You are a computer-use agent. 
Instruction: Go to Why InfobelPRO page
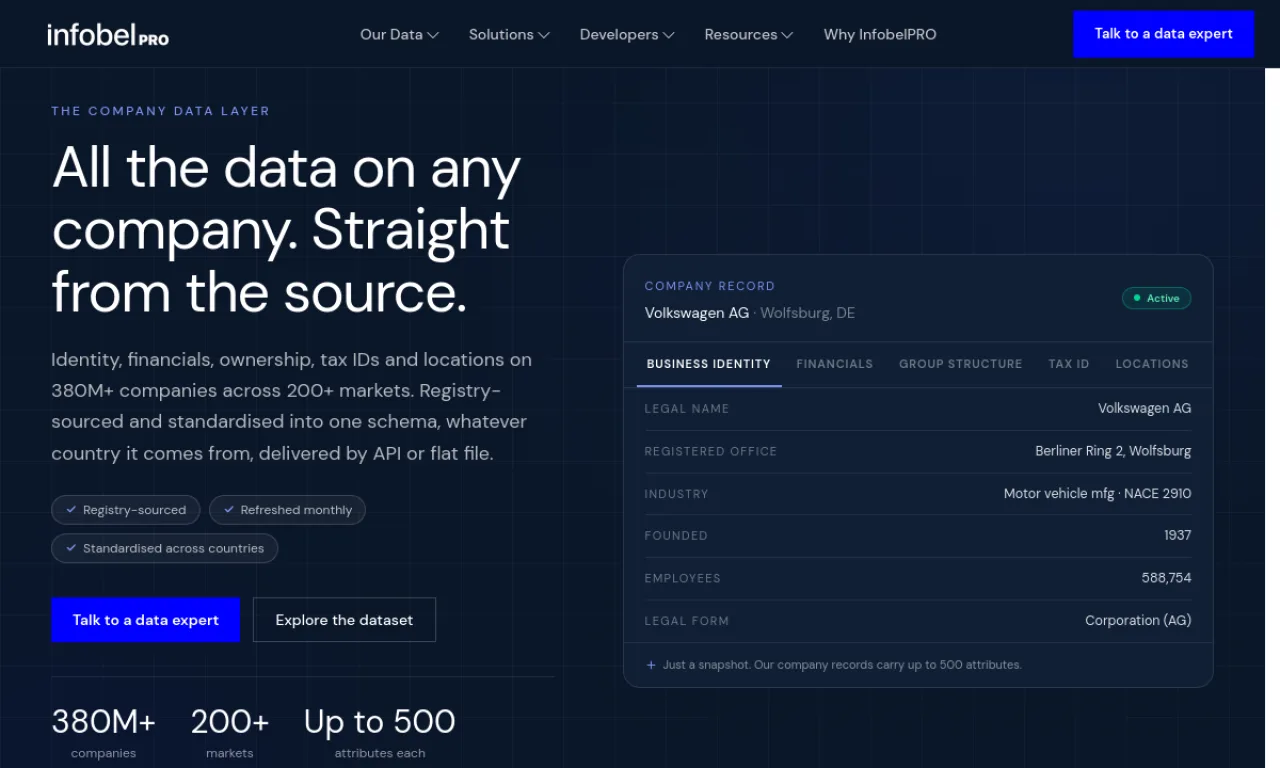coord(880,34)
